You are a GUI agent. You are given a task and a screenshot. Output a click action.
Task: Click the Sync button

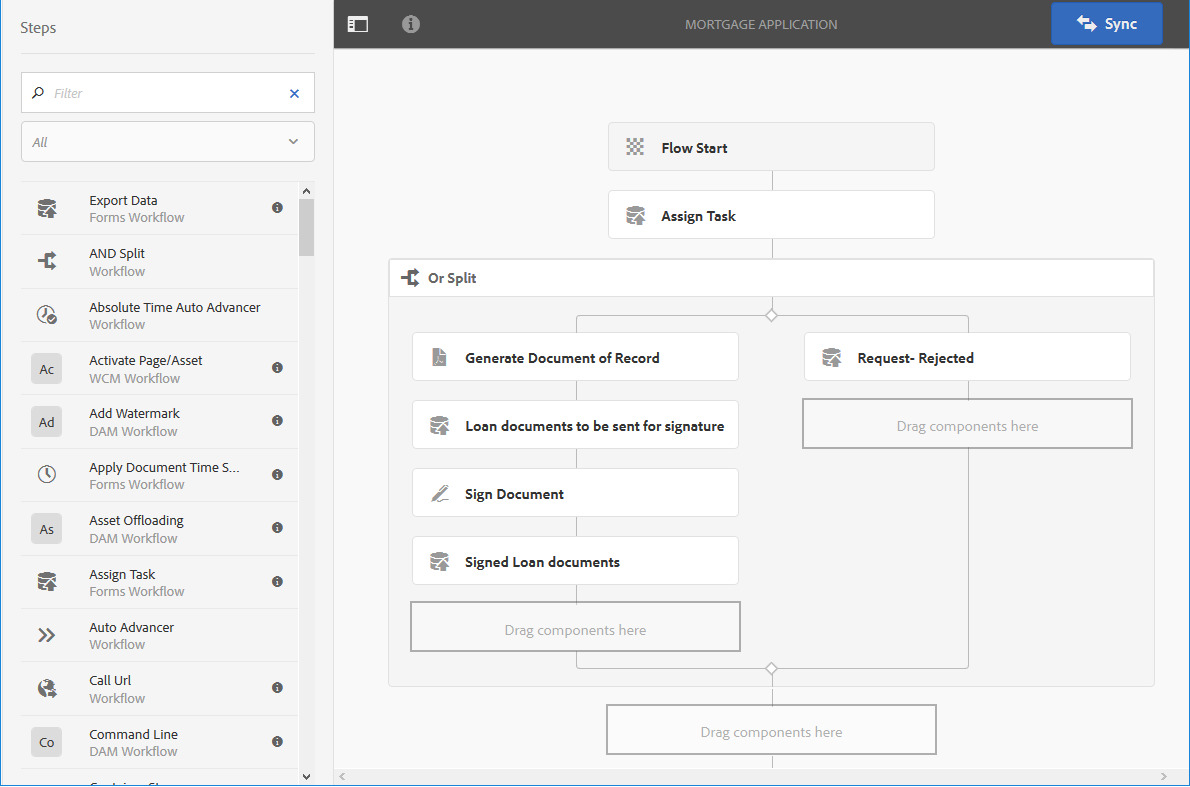click(1107, 24)
